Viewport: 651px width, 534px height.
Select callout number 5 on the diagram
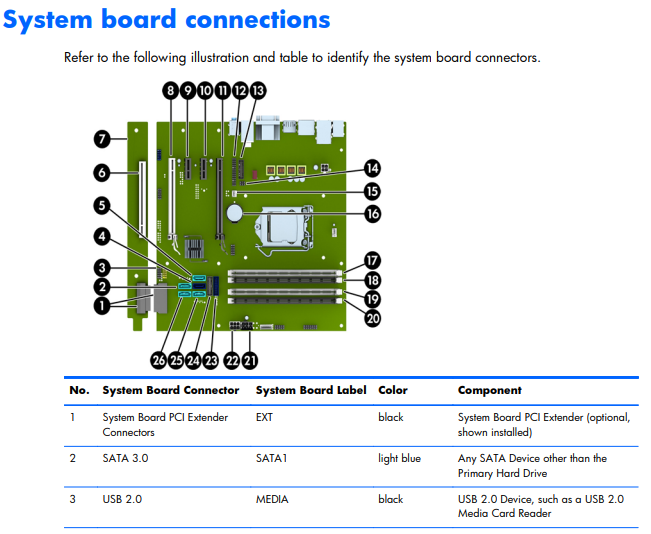102,206
